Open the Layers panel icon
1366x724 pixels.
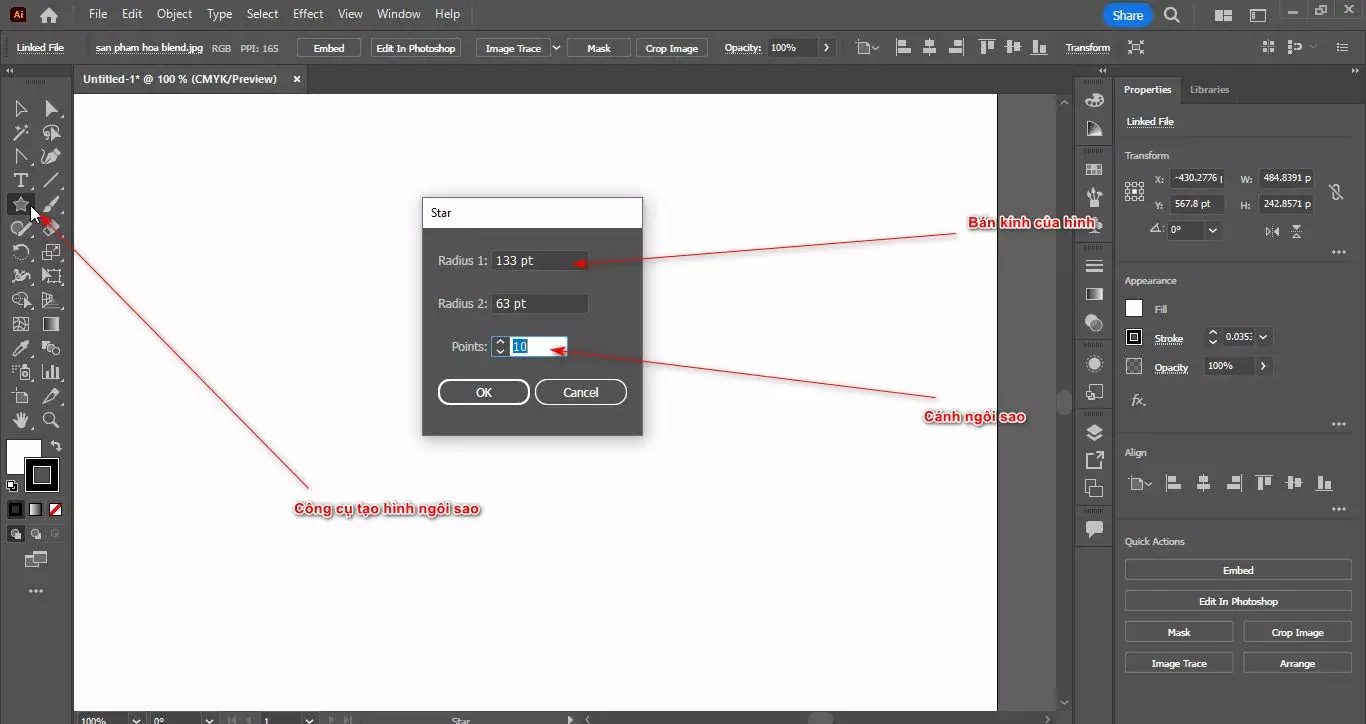[1094, 432]
